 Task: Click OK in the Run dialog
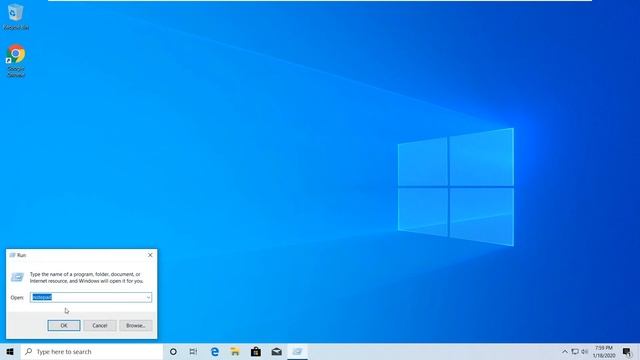64,325
